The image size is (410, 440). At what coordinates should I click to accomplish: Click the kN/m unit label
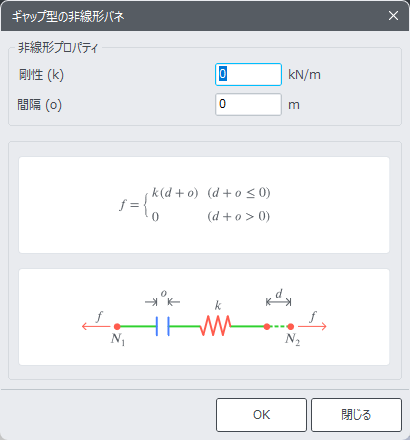(304, 75)
